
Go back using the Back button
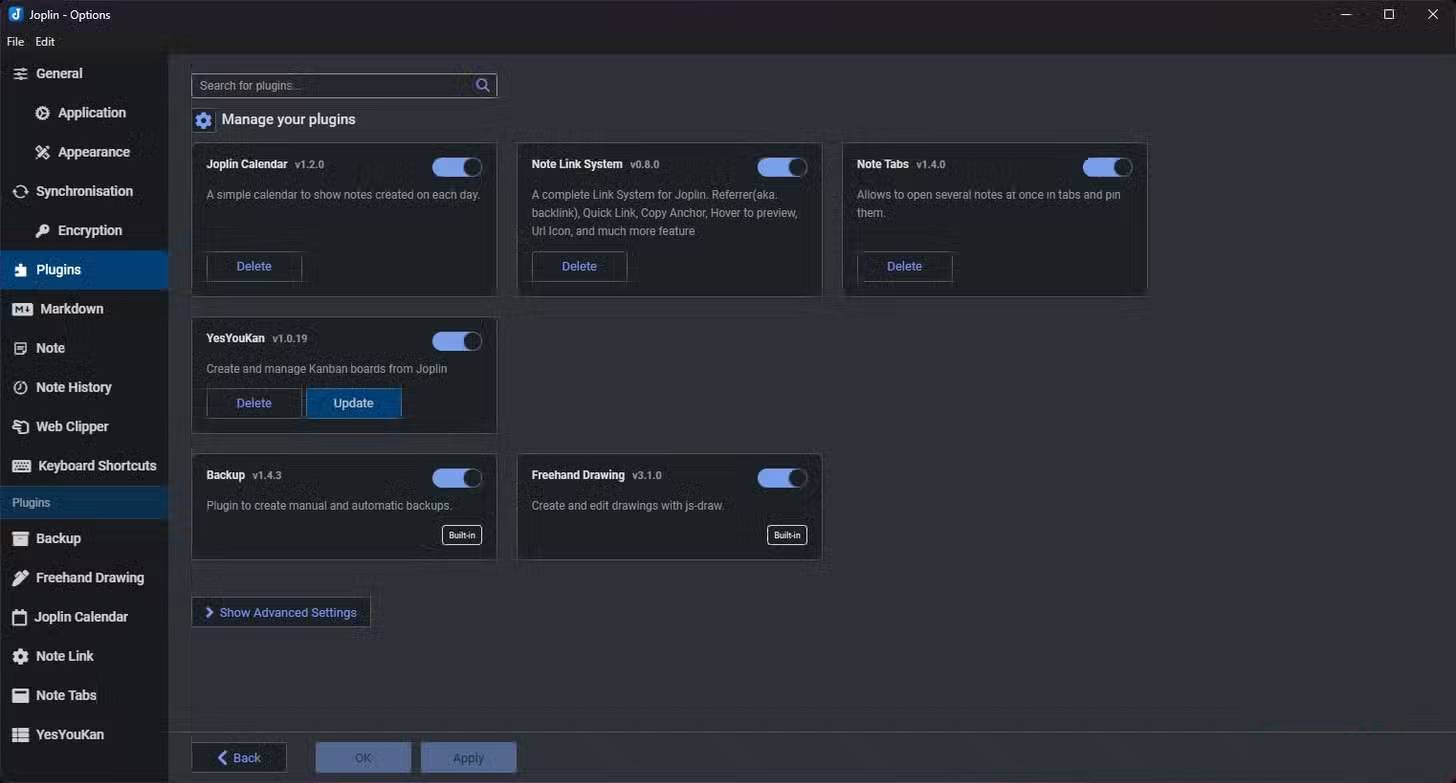pyautogui.click(x=239, y=758)
